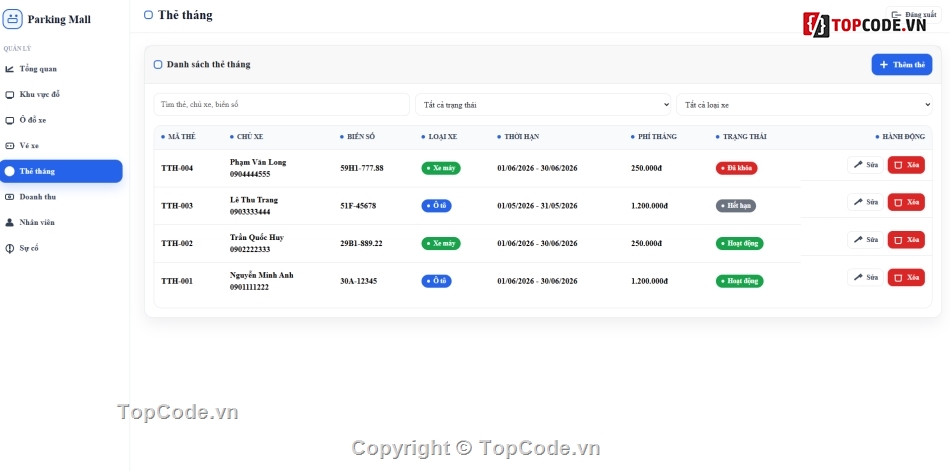The image size is (950, 471).
Task: Click Sửa for Lê Thu Trang
Action: (x=865, y=202)
